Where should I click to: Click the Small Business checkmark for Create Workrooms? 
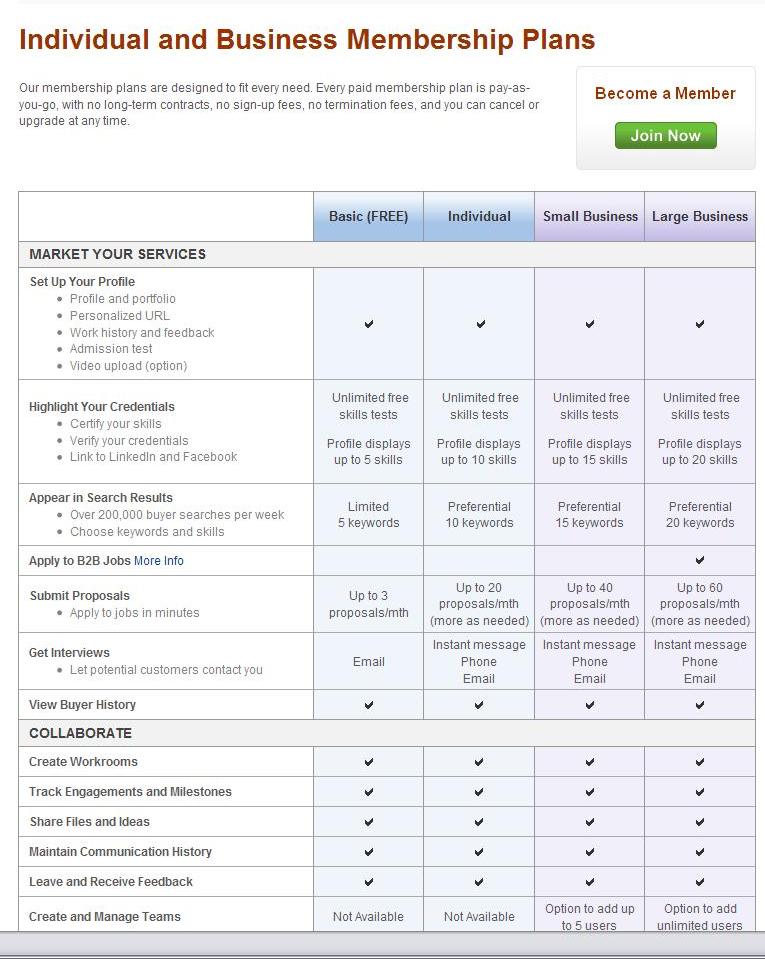pyautogui.click(x=589, y=762)
